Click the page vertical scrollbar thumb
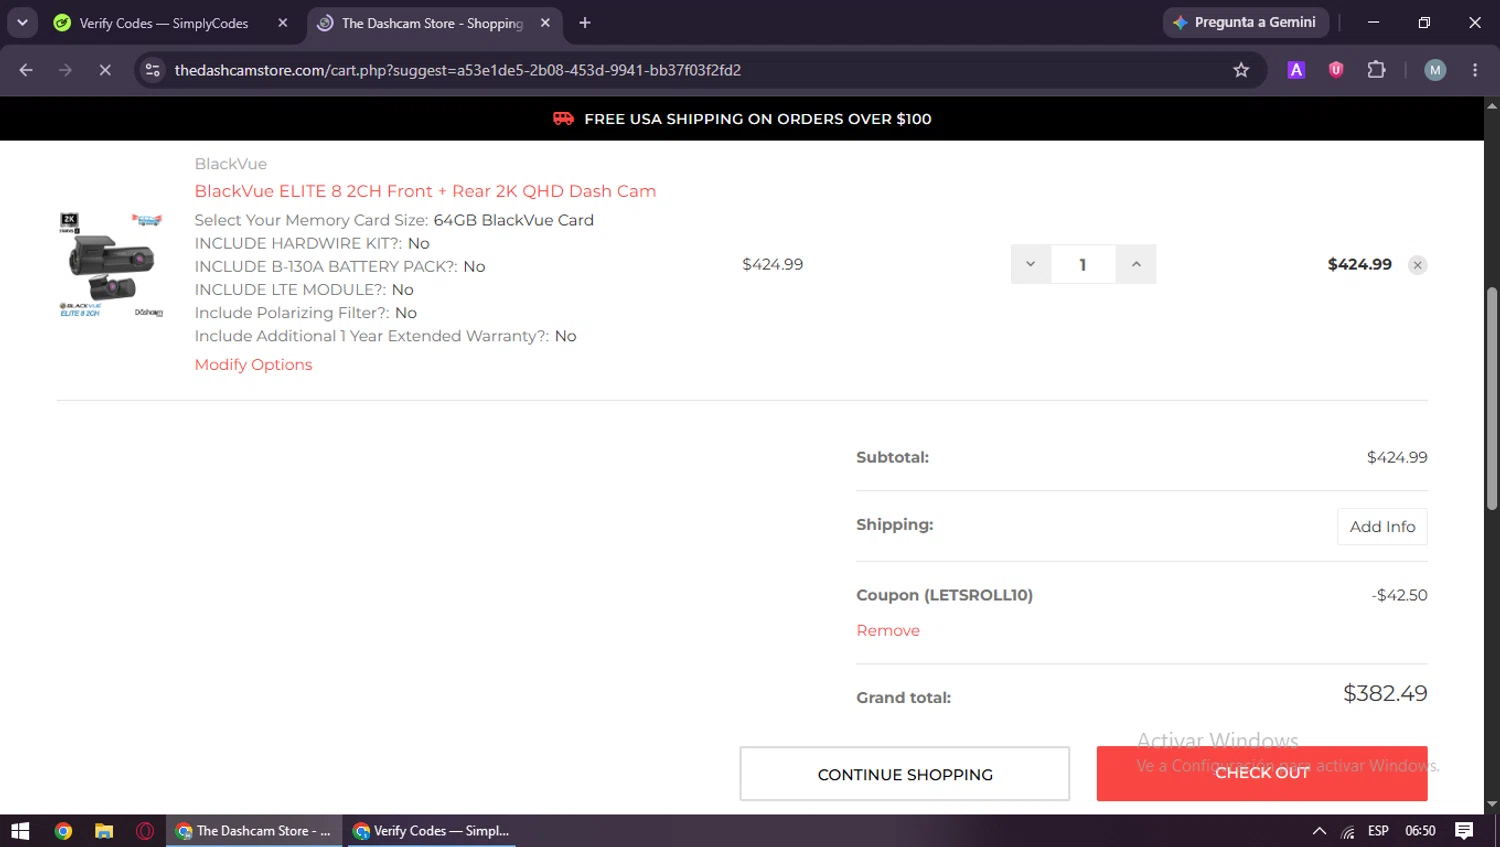This screenshot has height=847, width=1500. coord(1492,398)
